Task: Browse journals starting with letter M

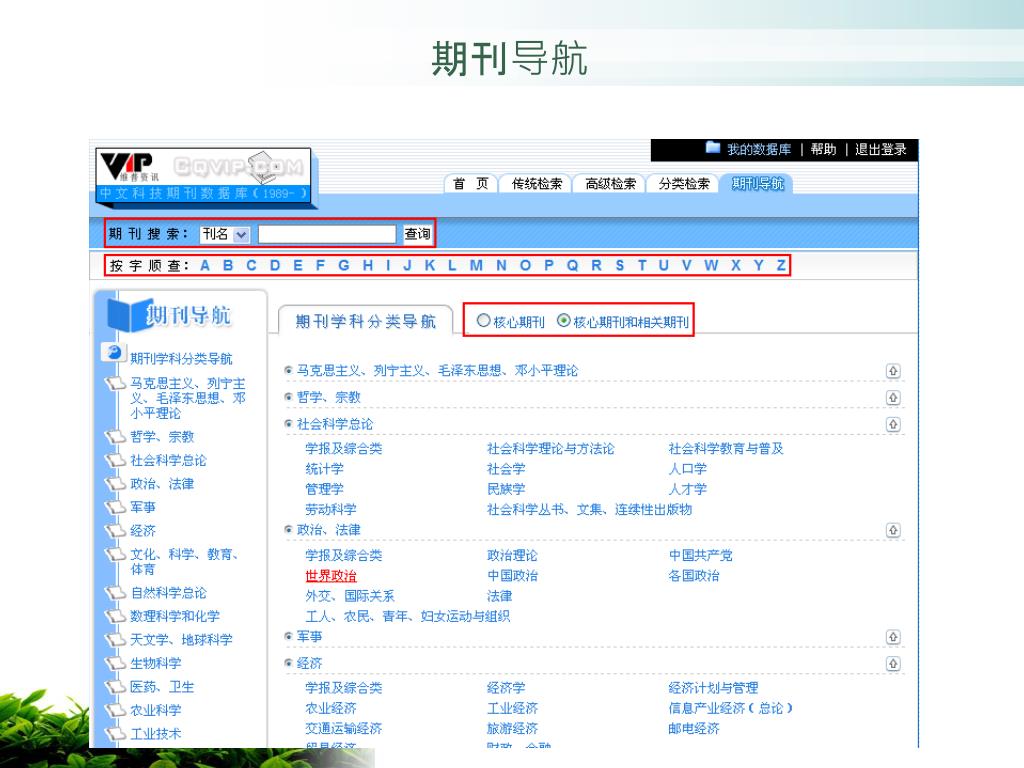Action: point(476,266)
